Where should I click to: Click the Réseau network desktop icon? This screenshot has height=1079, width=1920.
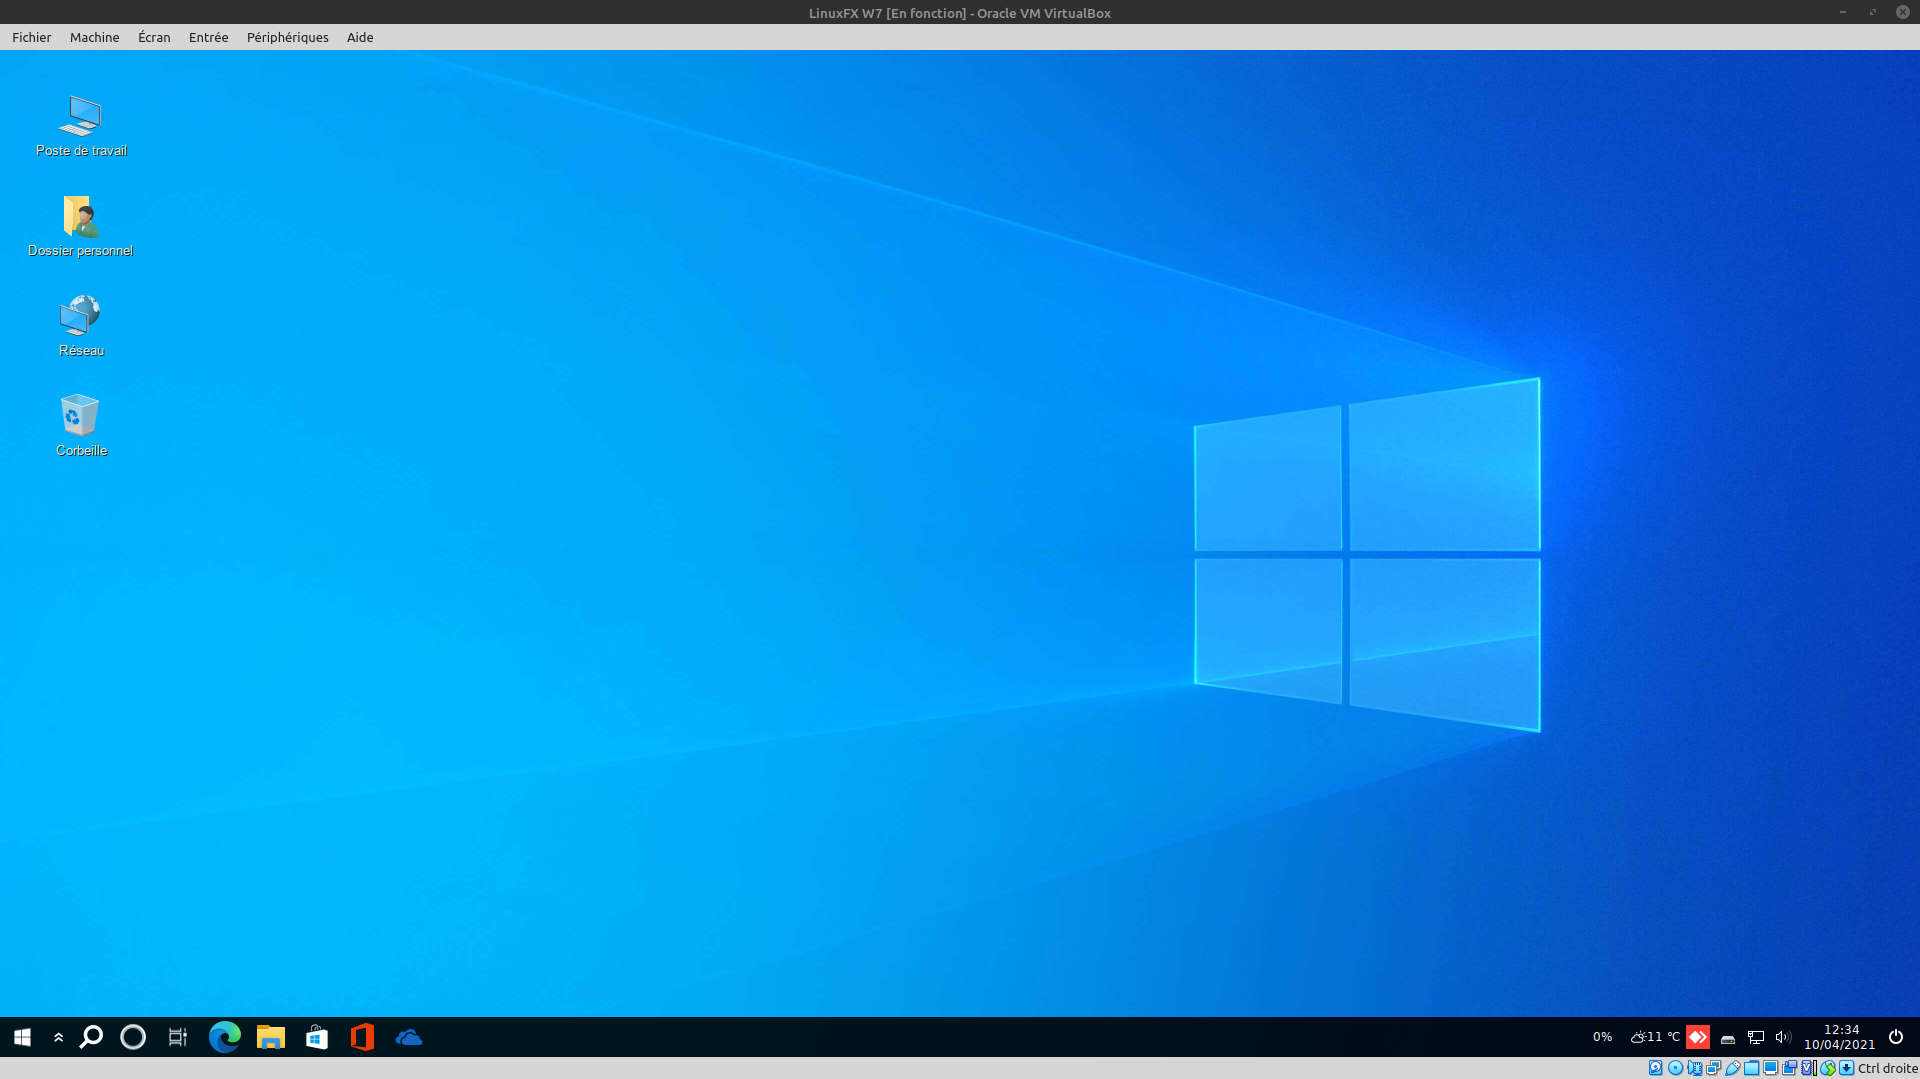point(80,317)
